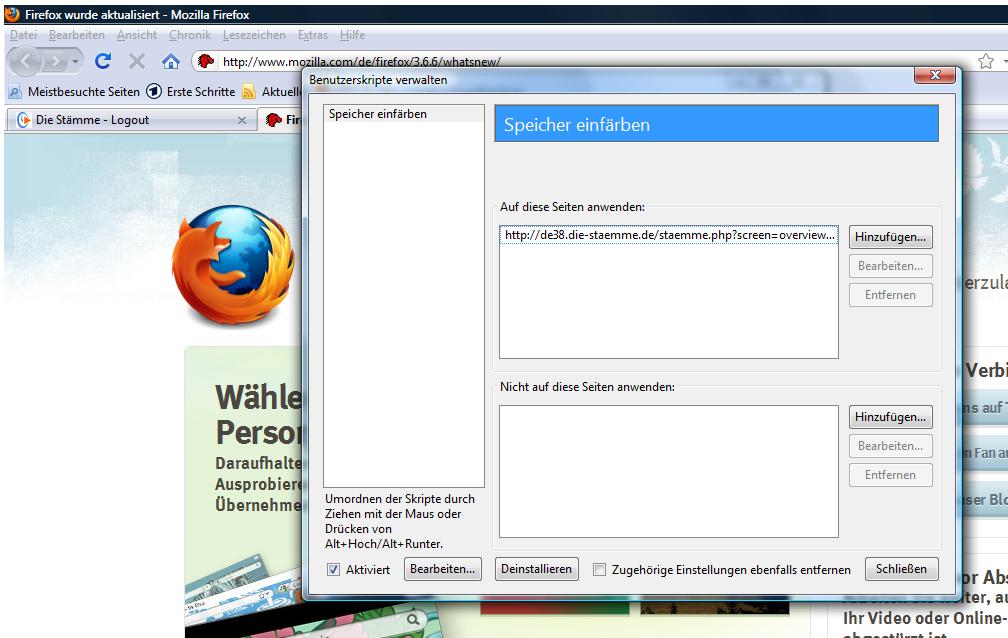Close the Die Stämme - Logout tab
Image resolution: width=1008 pixels, height=638 pixels.
pyautogui.click(x=242, y=120)
